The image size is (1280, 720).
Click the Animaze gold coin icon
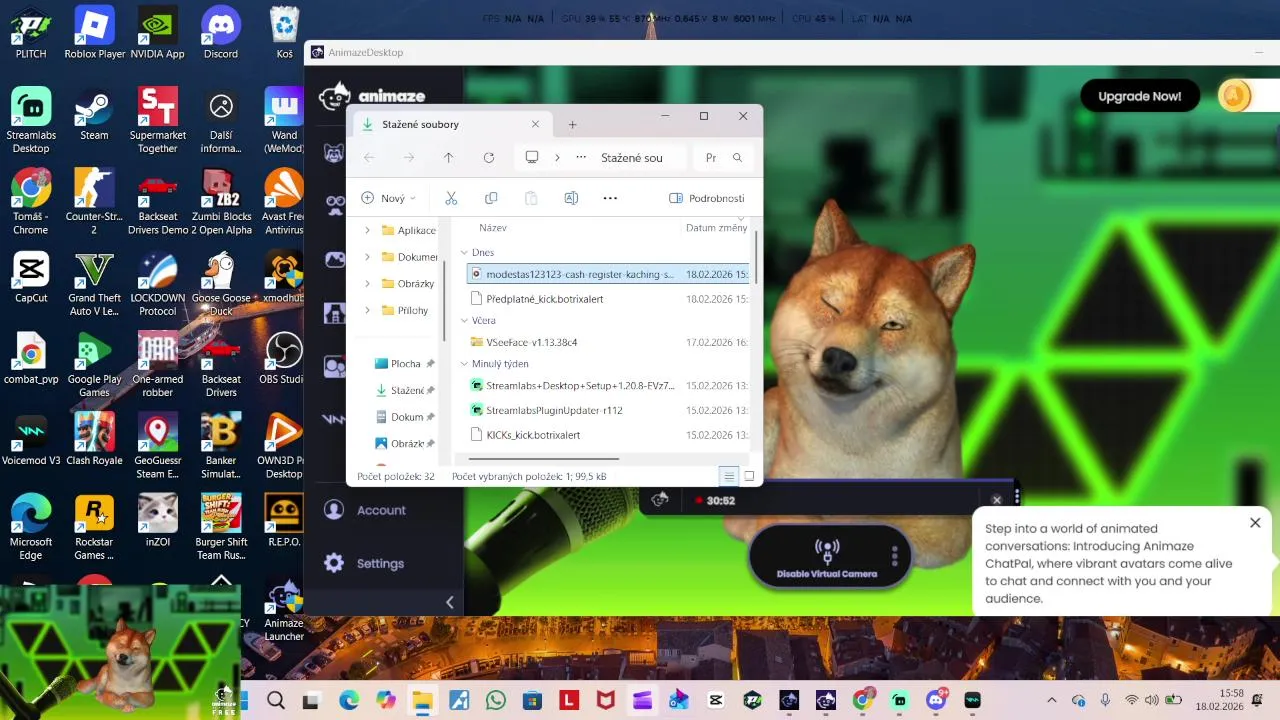[x=1235, y=96]
